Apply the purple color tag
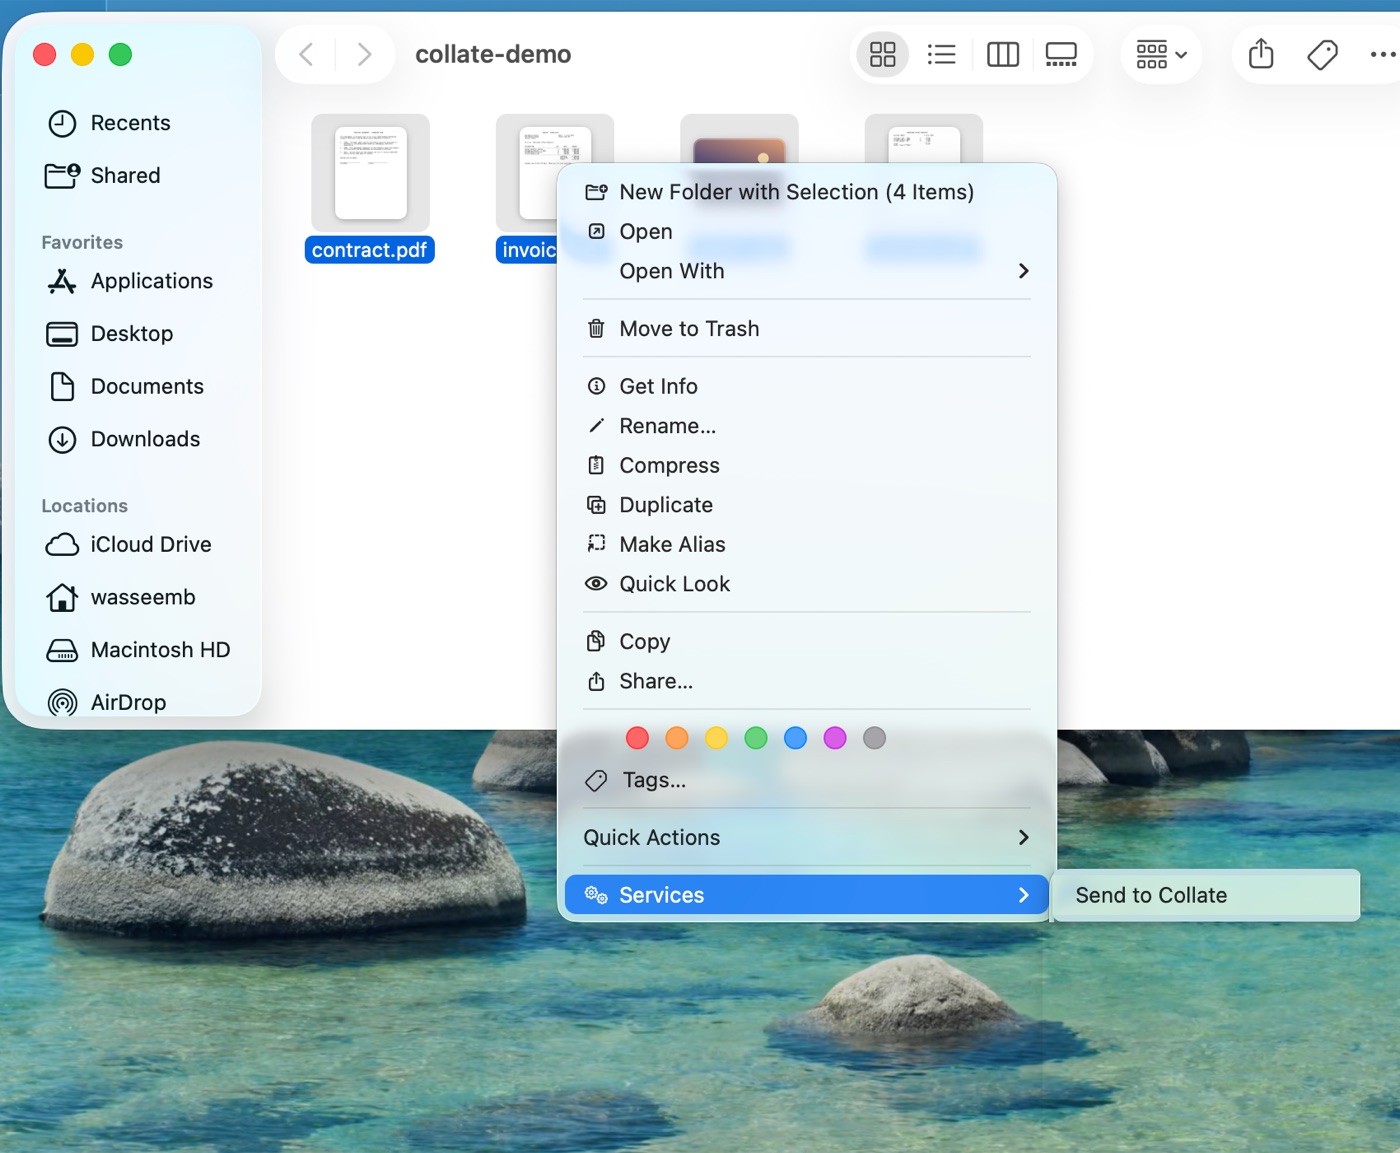 (x=835, y=738)
